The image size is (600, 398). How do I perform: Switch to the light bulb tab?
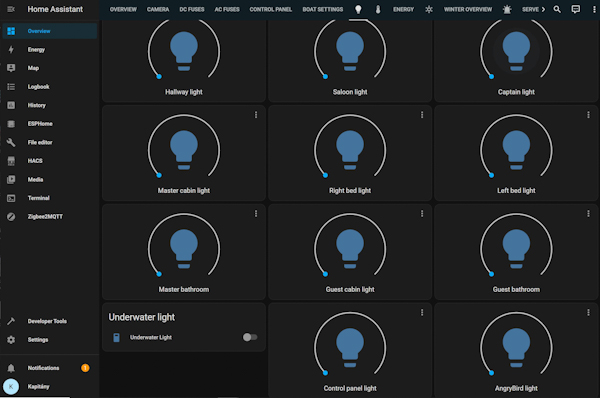click(x=358, y=9)
